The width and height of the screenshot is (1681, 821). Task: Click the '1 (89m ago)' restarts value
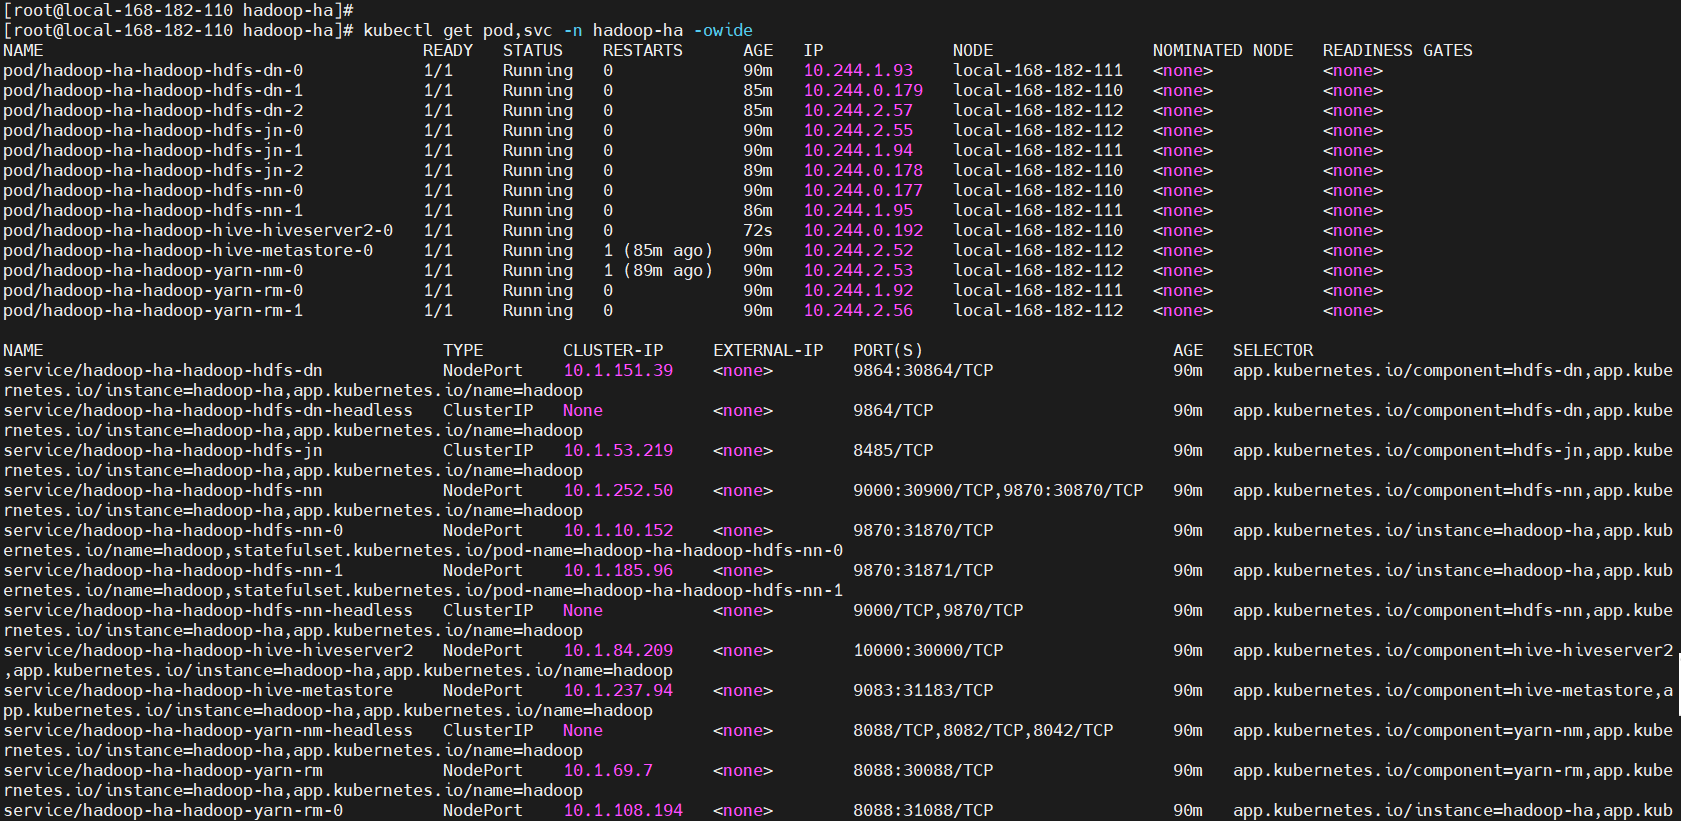click(x=658, y=271)
